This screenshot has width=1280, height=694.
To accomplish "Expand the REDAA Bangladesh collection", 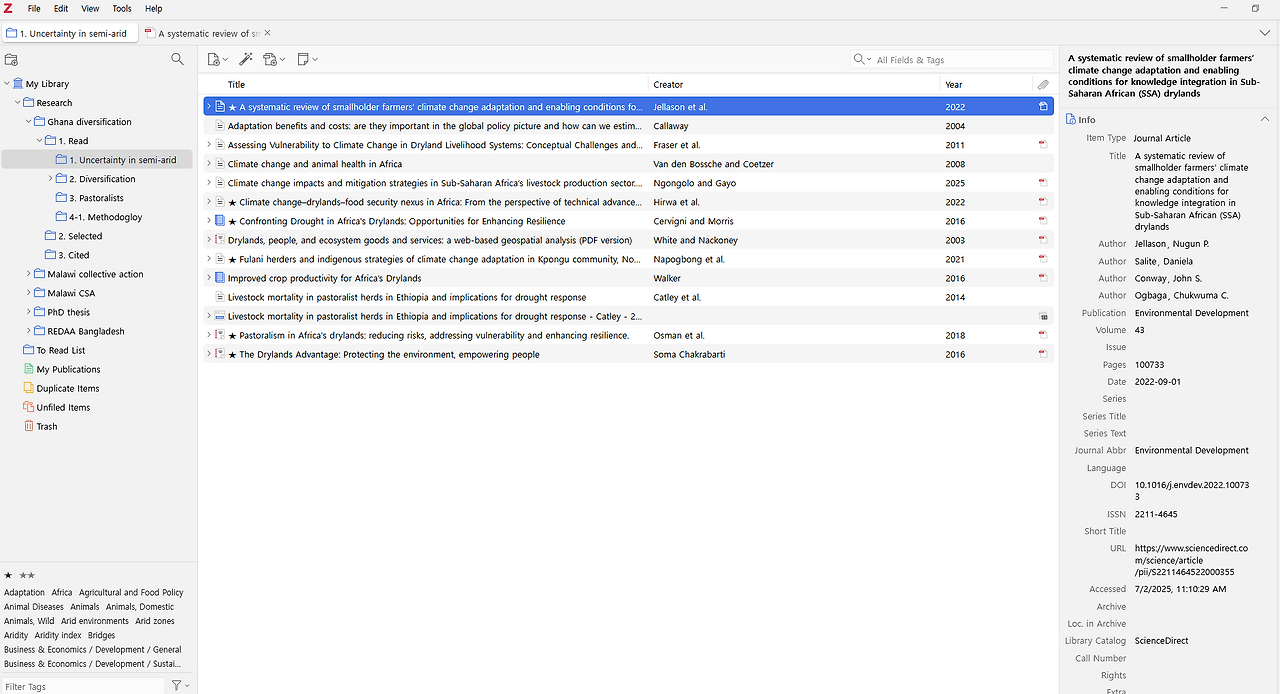I will (x=29, y=331).
